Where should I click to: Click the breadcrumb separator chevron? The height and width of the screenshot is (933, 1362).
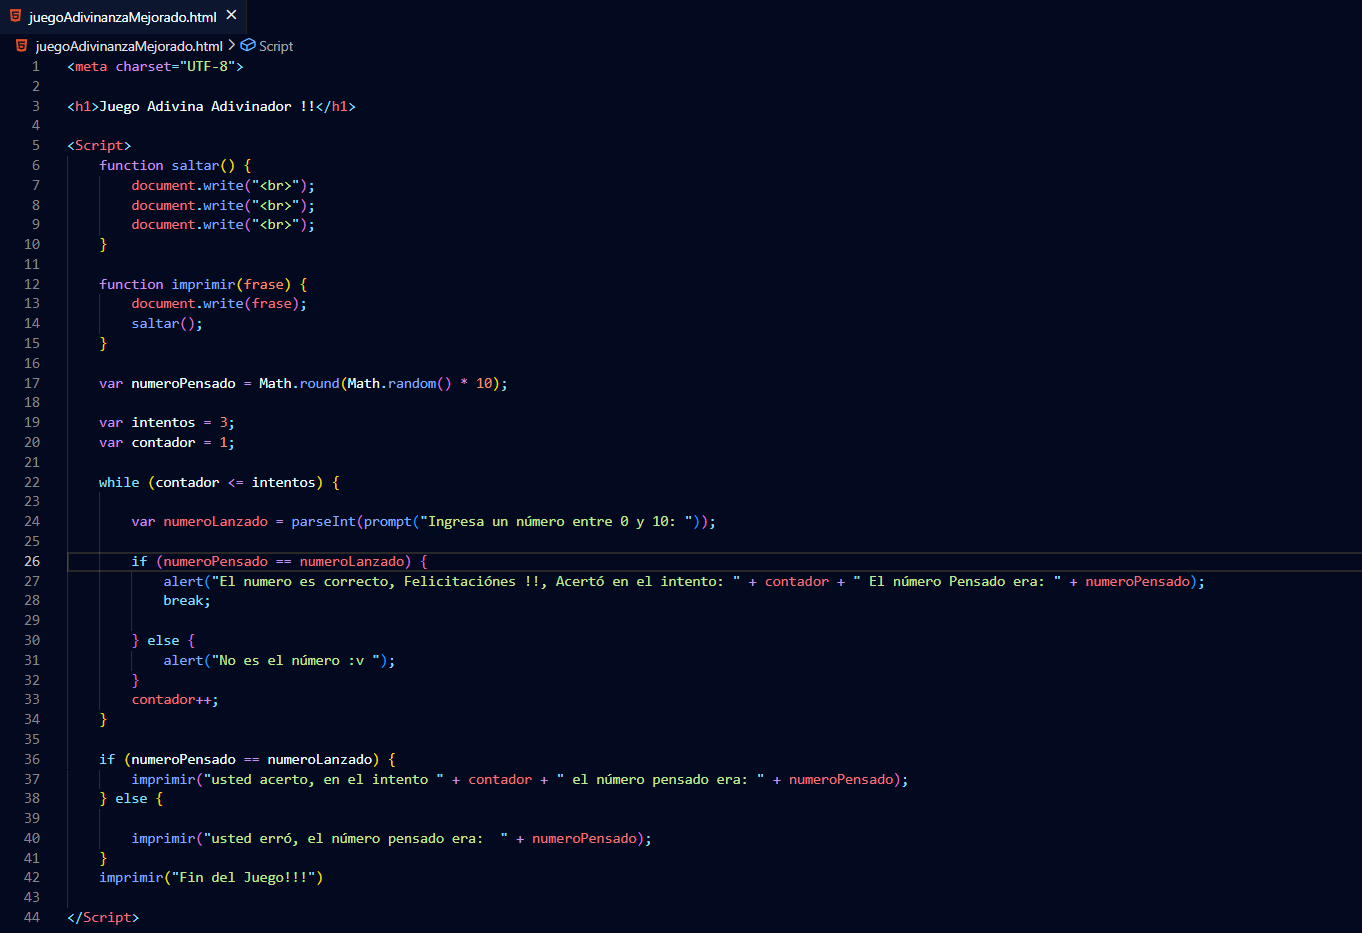(x=232, y=45)
